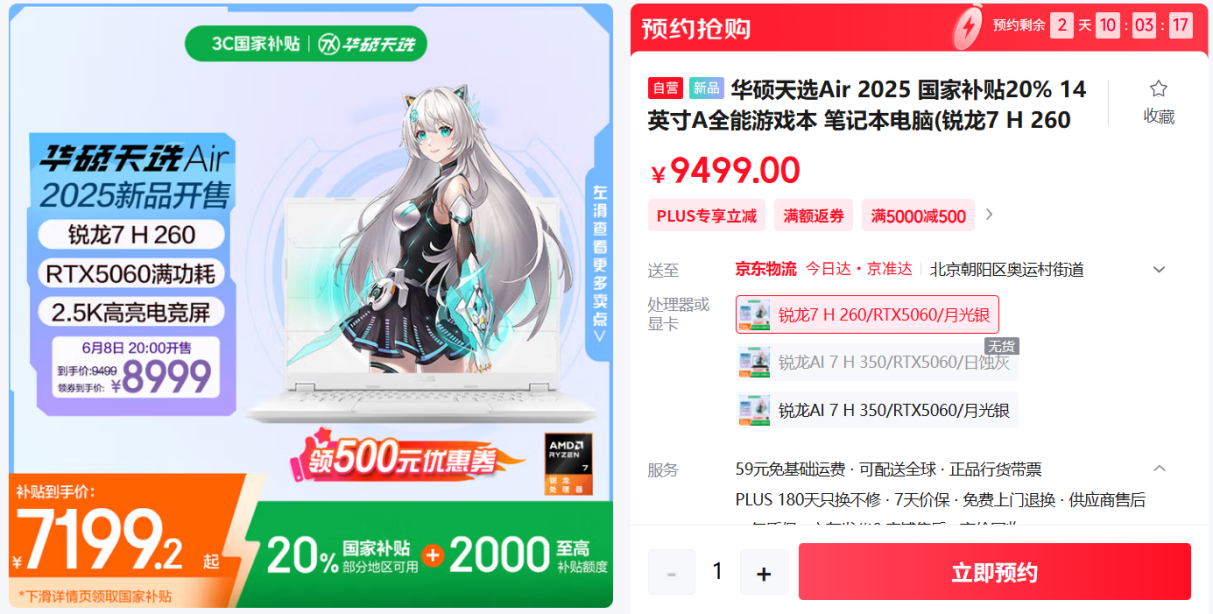Viewport: 1213px width, 614px height.
Task: Select 锐龙7 H 260/RTX5060/月光银 option
Action: [867, 315]
